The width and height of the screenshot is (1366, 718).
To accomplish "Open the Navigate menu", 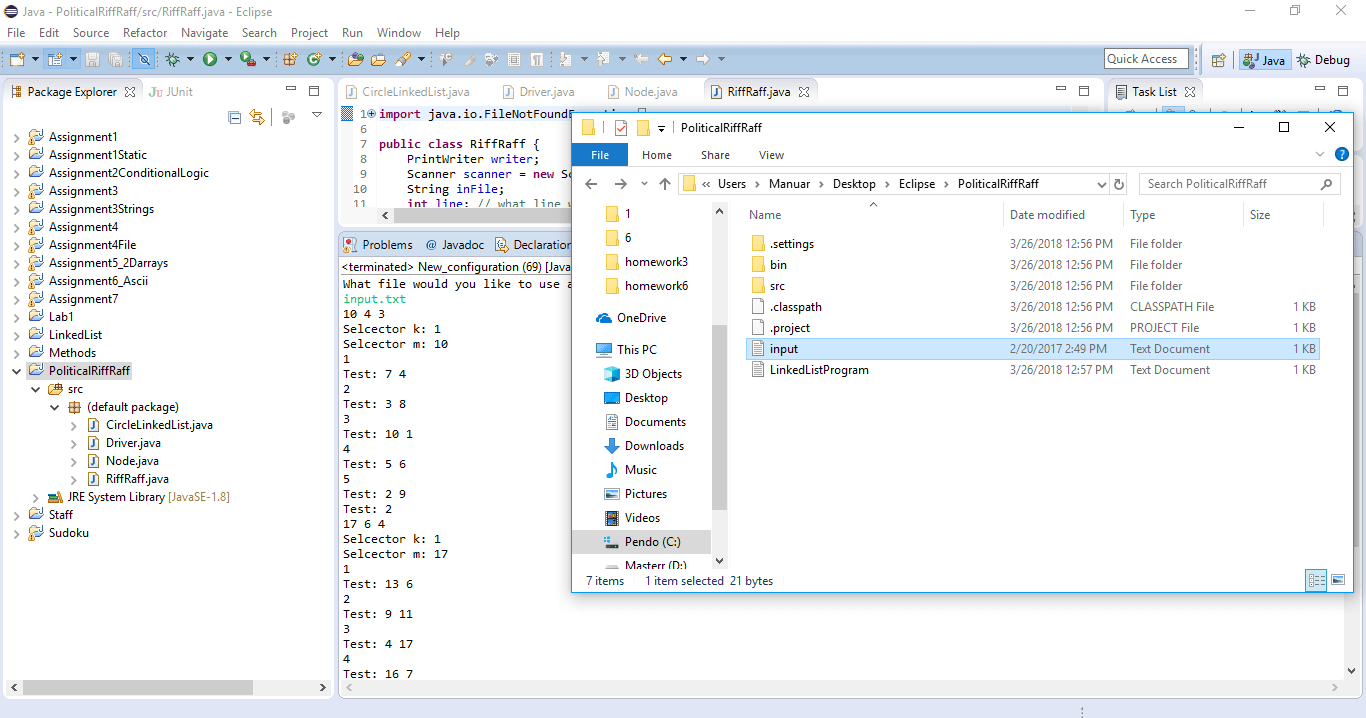I will coord(204,33).
